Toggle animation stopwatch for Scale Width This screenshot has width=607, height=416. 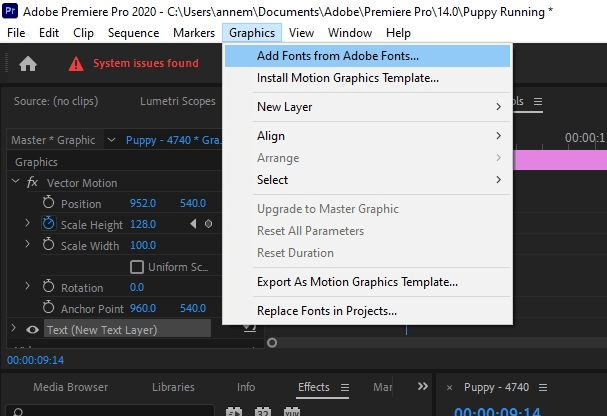[x=48, y=244]
